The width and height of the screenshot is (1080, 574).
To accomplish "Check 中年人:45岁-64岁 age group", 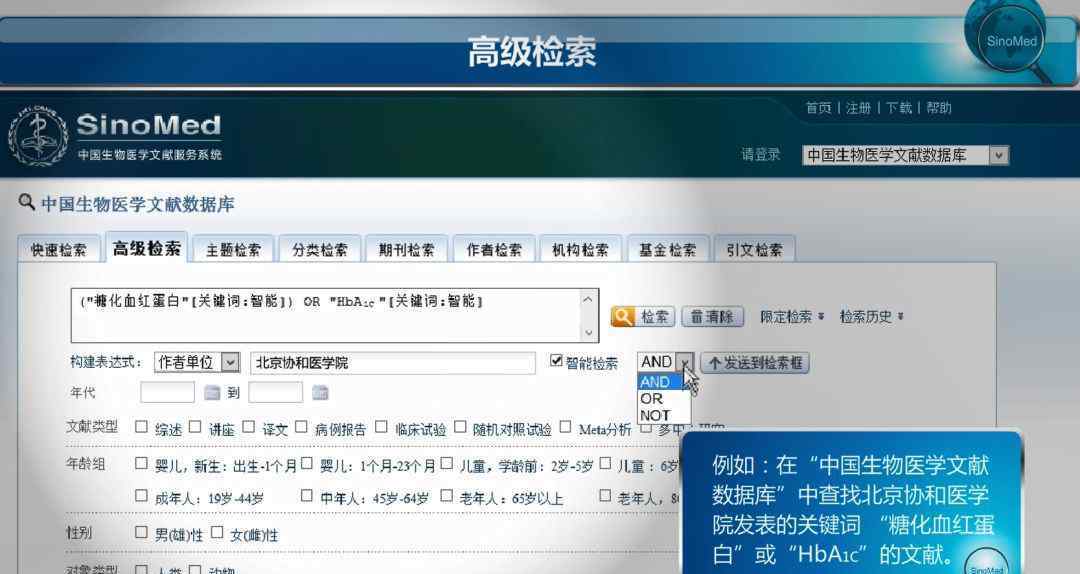I will point(307,495).
